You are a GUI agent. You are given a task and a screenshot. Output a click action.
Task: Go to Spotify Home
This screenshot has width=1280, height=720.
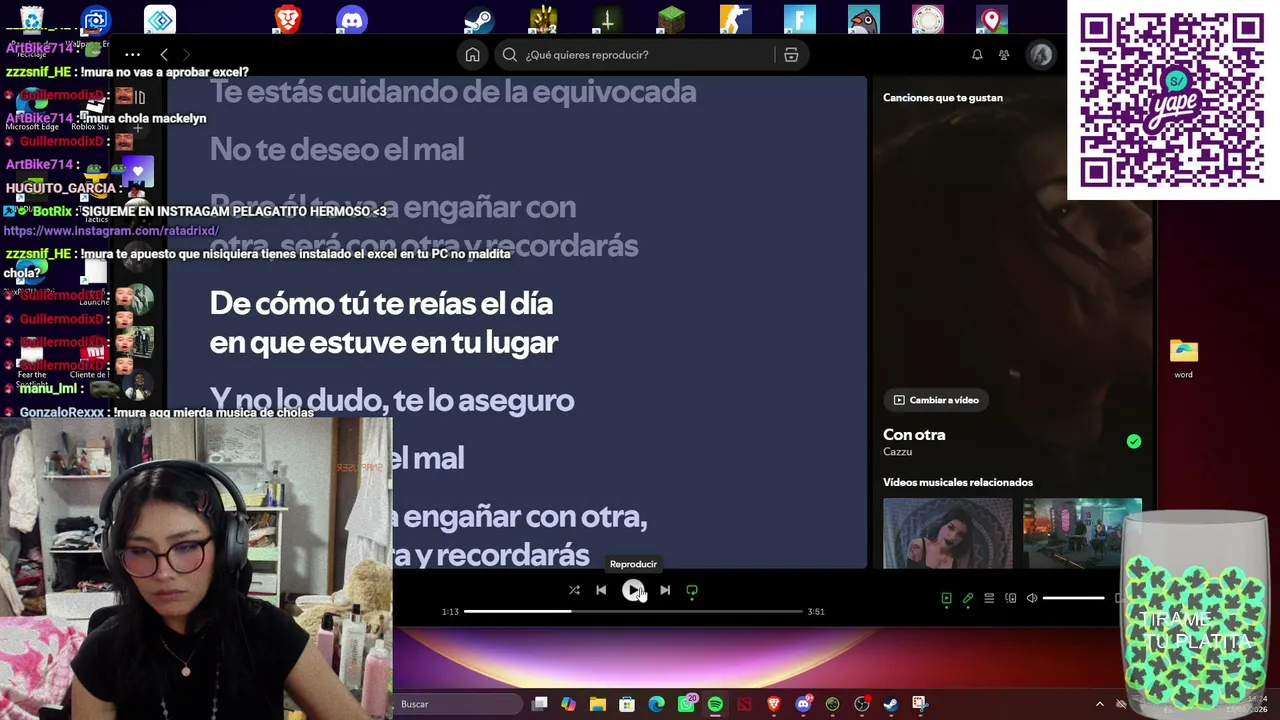[472, 55]
